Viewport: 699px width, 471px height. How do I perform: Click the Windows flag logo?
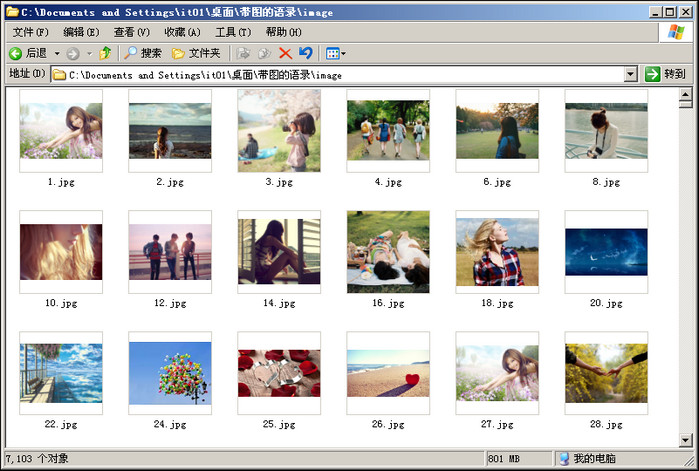[x=676, y=32]
